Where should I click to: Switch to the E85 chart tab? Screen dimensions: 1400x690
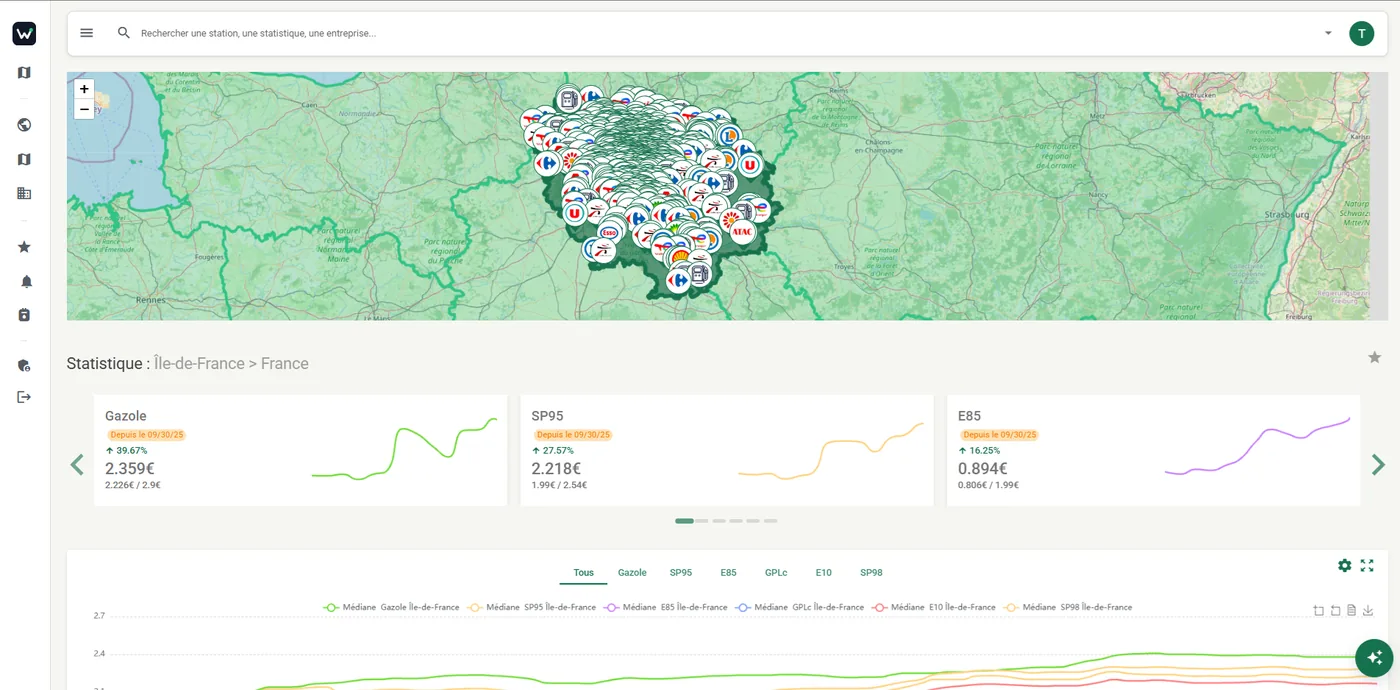click(x=728, y=573)
